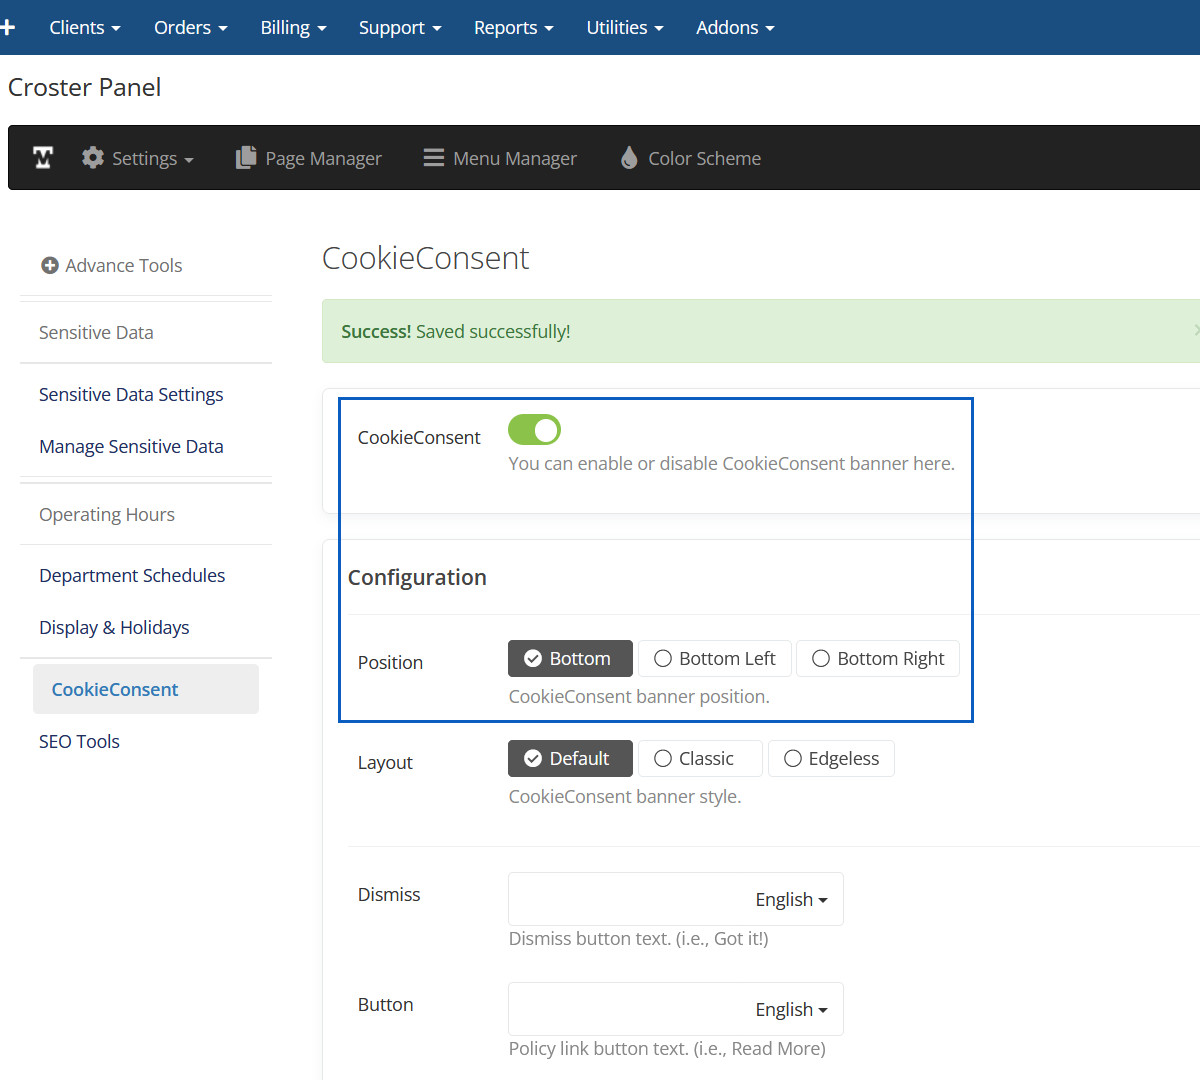
Task: Click the plus icon in top navigation
Action: (x=8, y=27)
